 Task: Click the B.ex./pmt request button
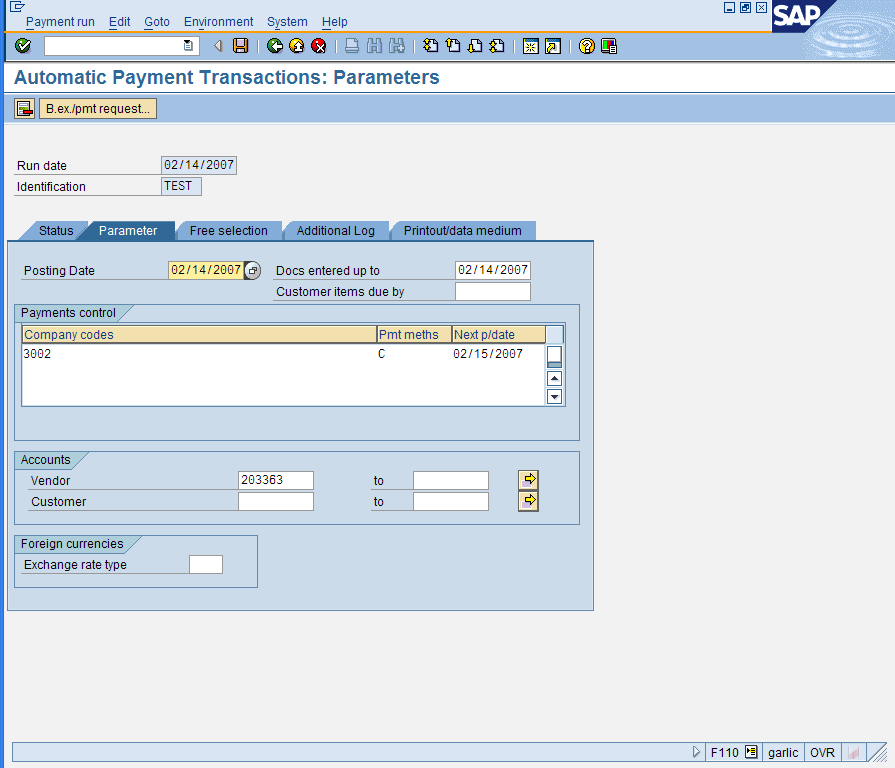97,108
